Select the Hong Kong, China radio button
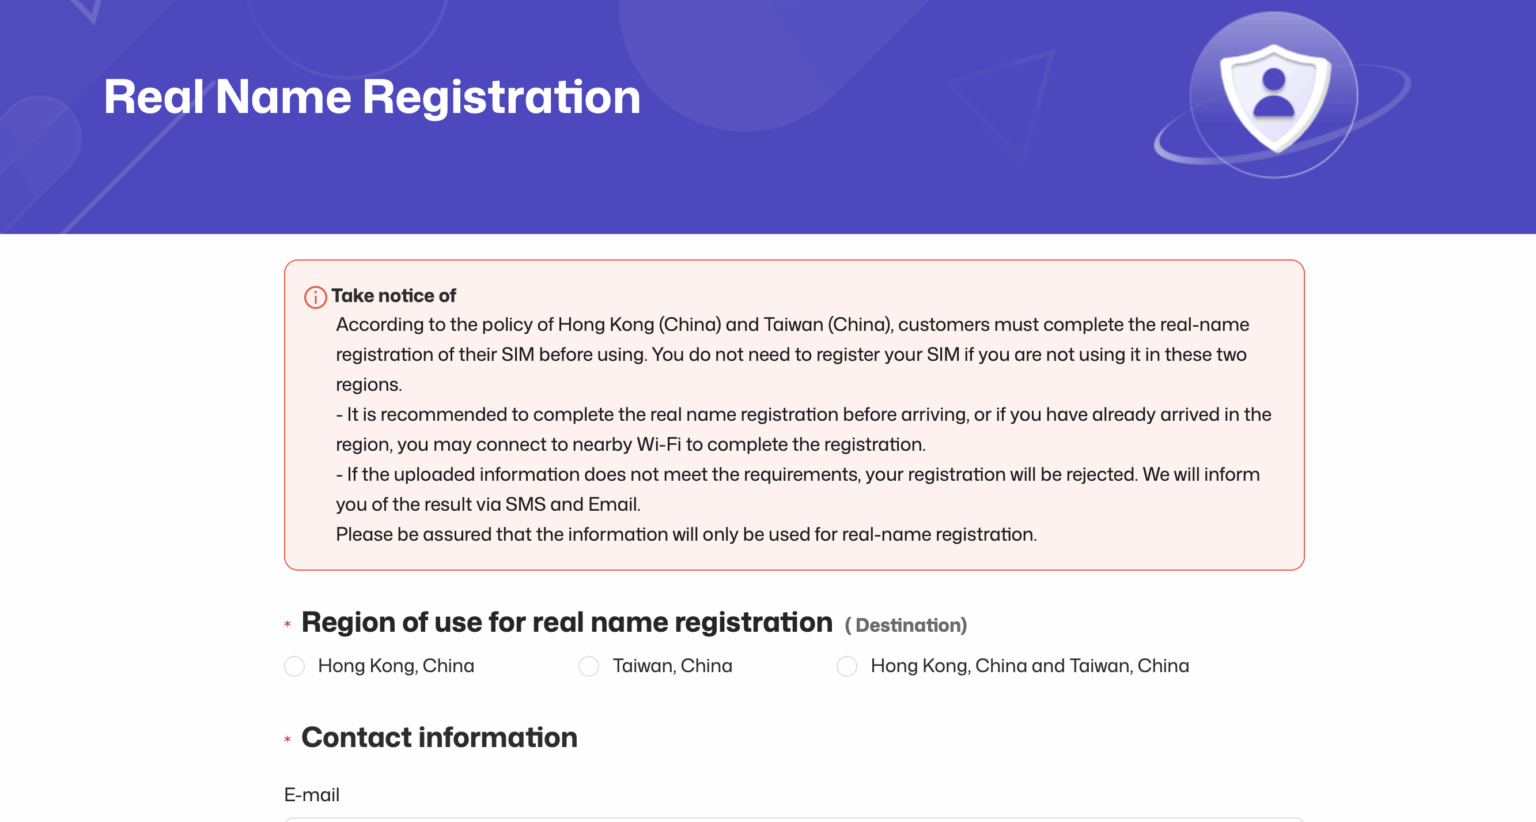The width and height of the screenshot is (1536, 822). [x=294, y=666]
